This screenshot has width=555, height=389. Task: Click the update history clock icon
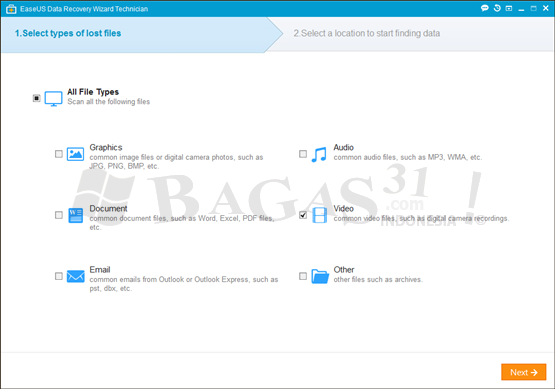tap(497, 8)
